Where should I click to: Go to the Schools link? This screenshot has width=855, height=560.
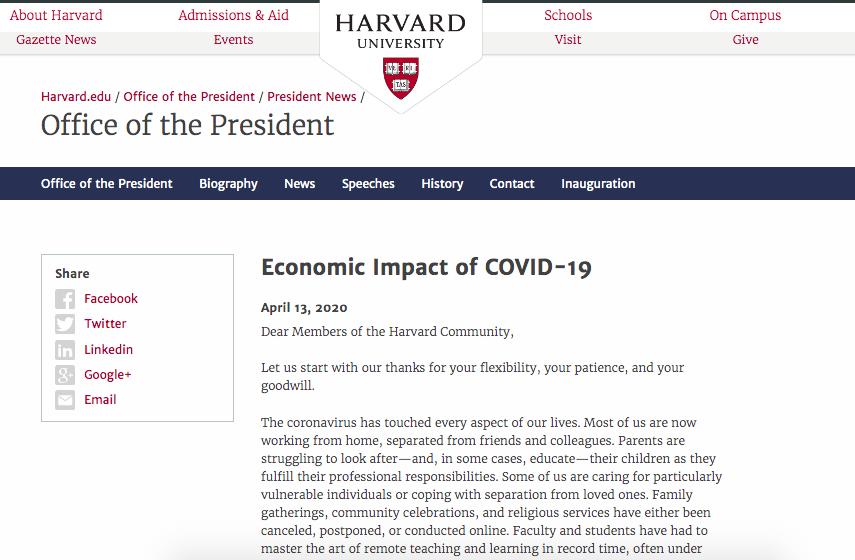pos(568,15)
